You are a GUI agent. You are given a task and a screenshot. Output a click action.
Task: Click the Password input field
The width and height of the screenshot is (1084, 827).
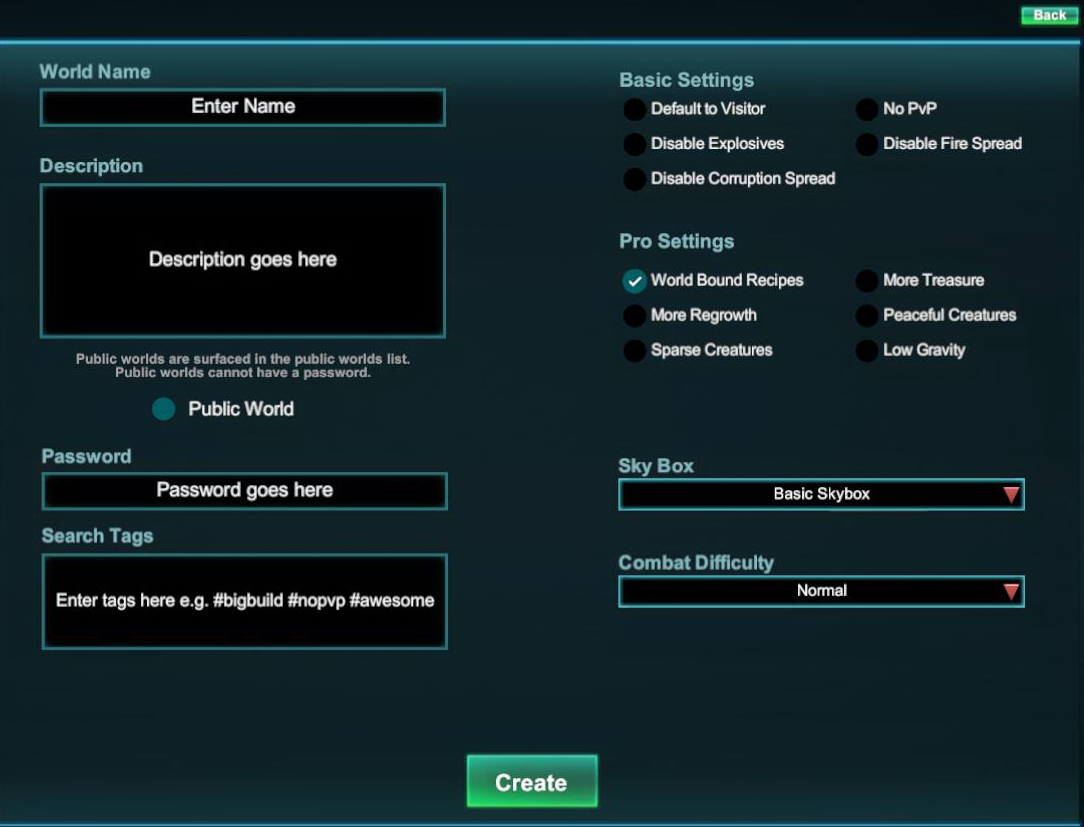[x=245, y=491]
